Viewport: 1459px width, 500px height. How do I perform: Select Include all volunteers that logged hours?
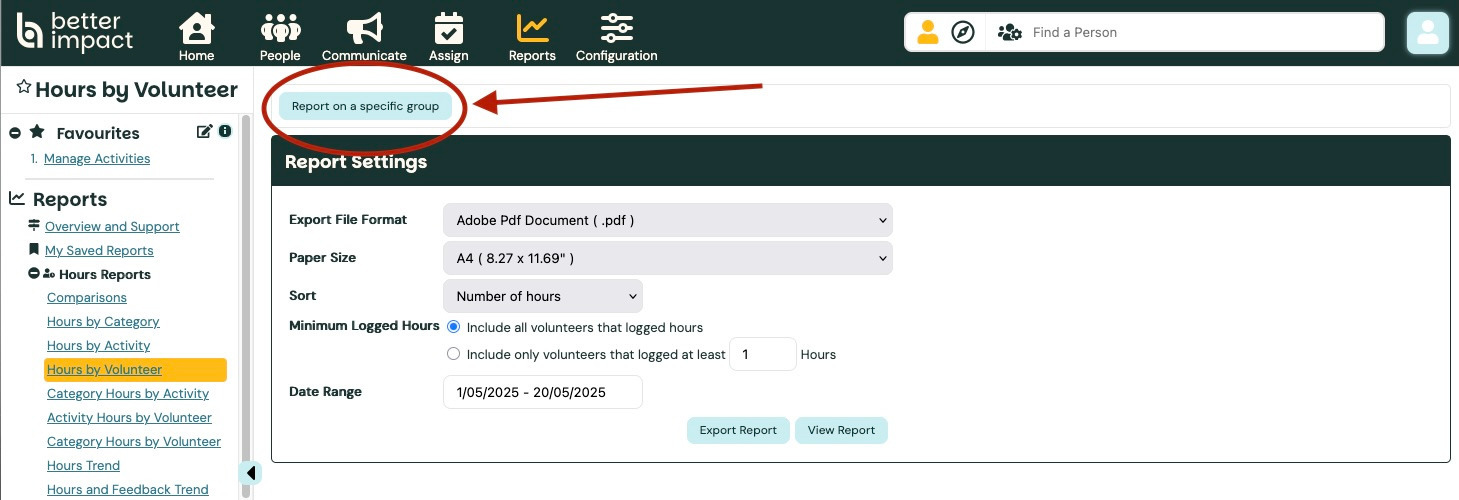click(x=454, y=327)
